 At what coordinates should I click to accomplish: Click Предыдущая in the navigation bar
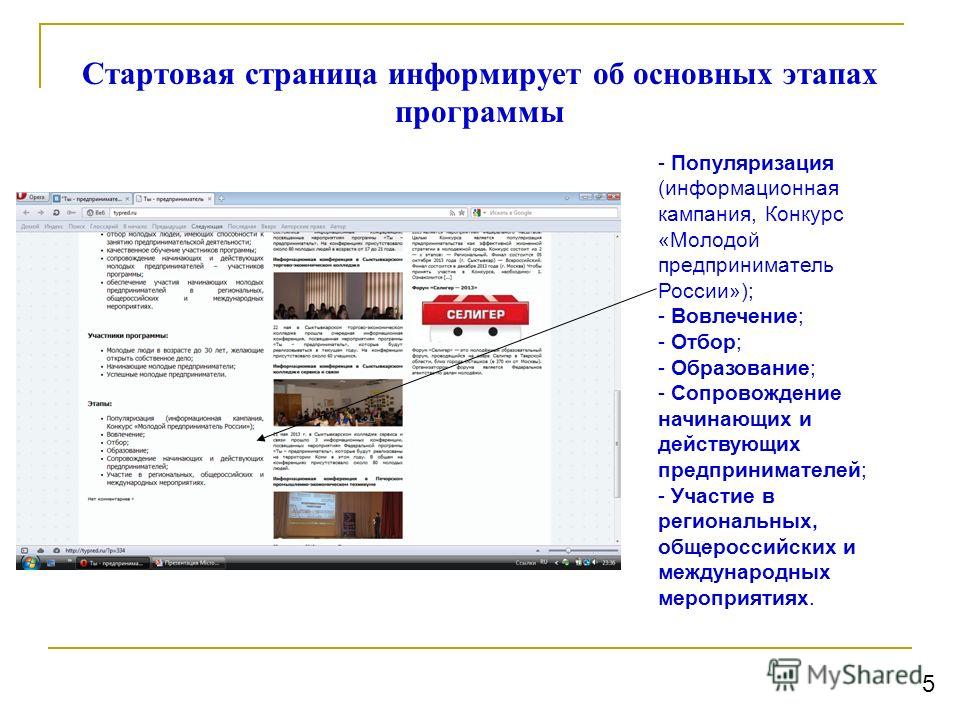point(168,227)
